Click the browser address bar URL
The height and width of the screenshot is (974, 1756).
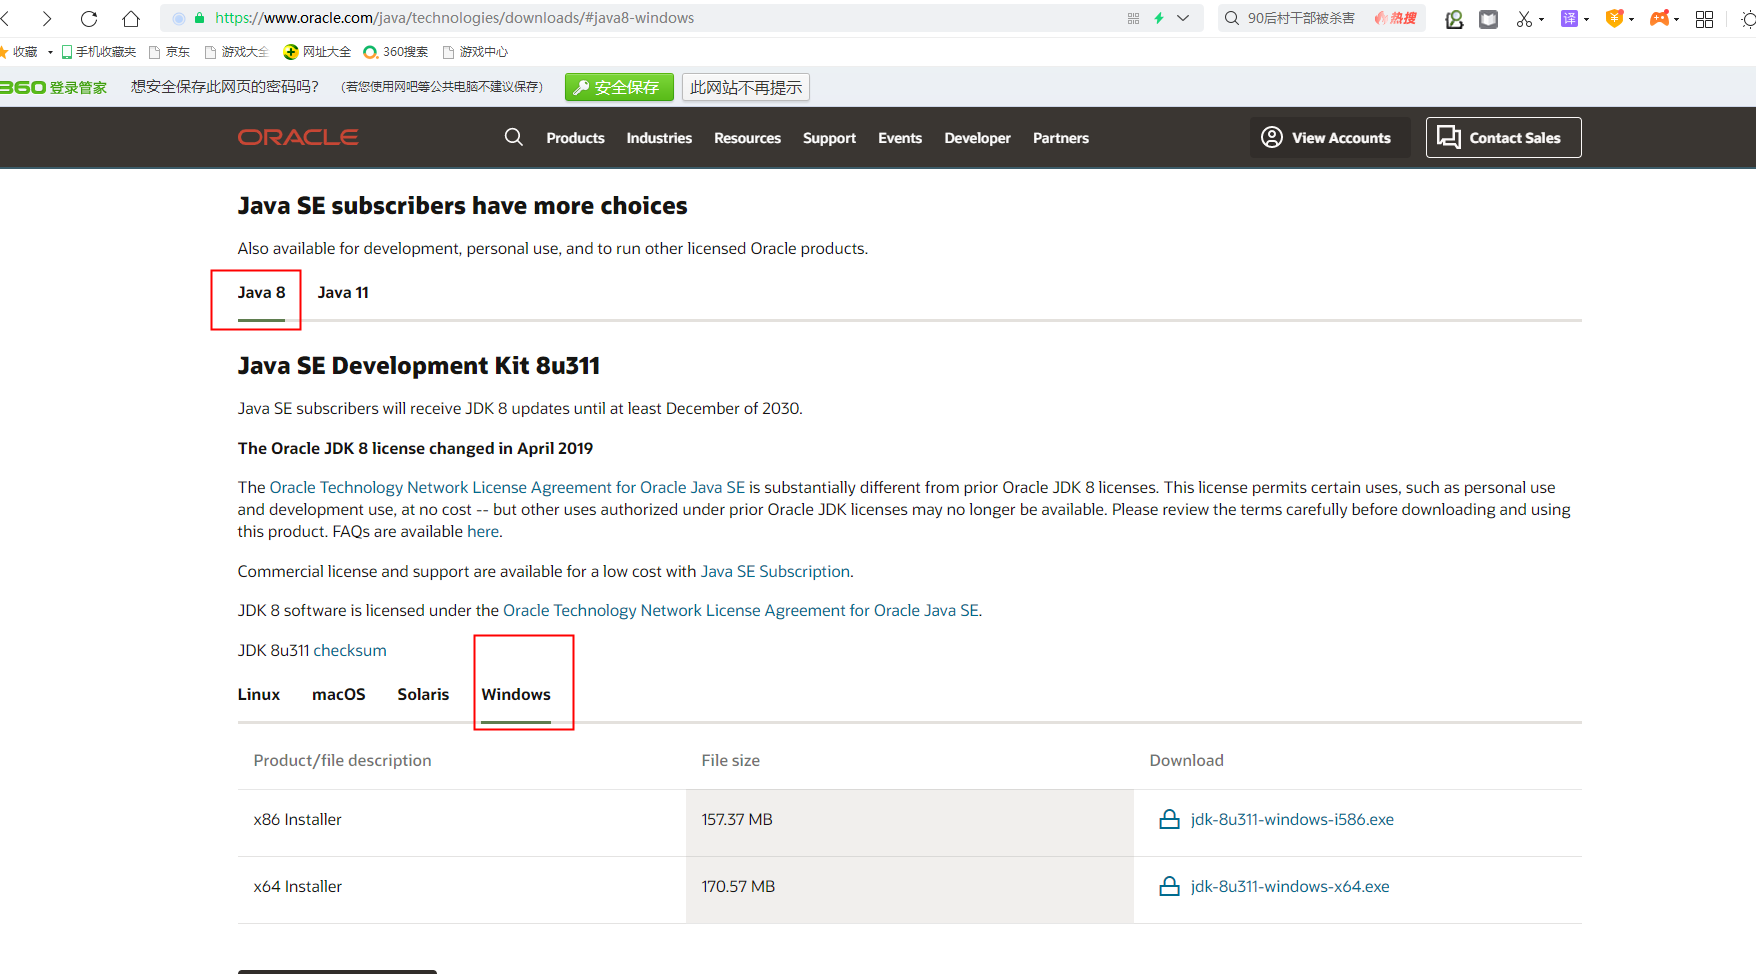[x=455, y=18]
